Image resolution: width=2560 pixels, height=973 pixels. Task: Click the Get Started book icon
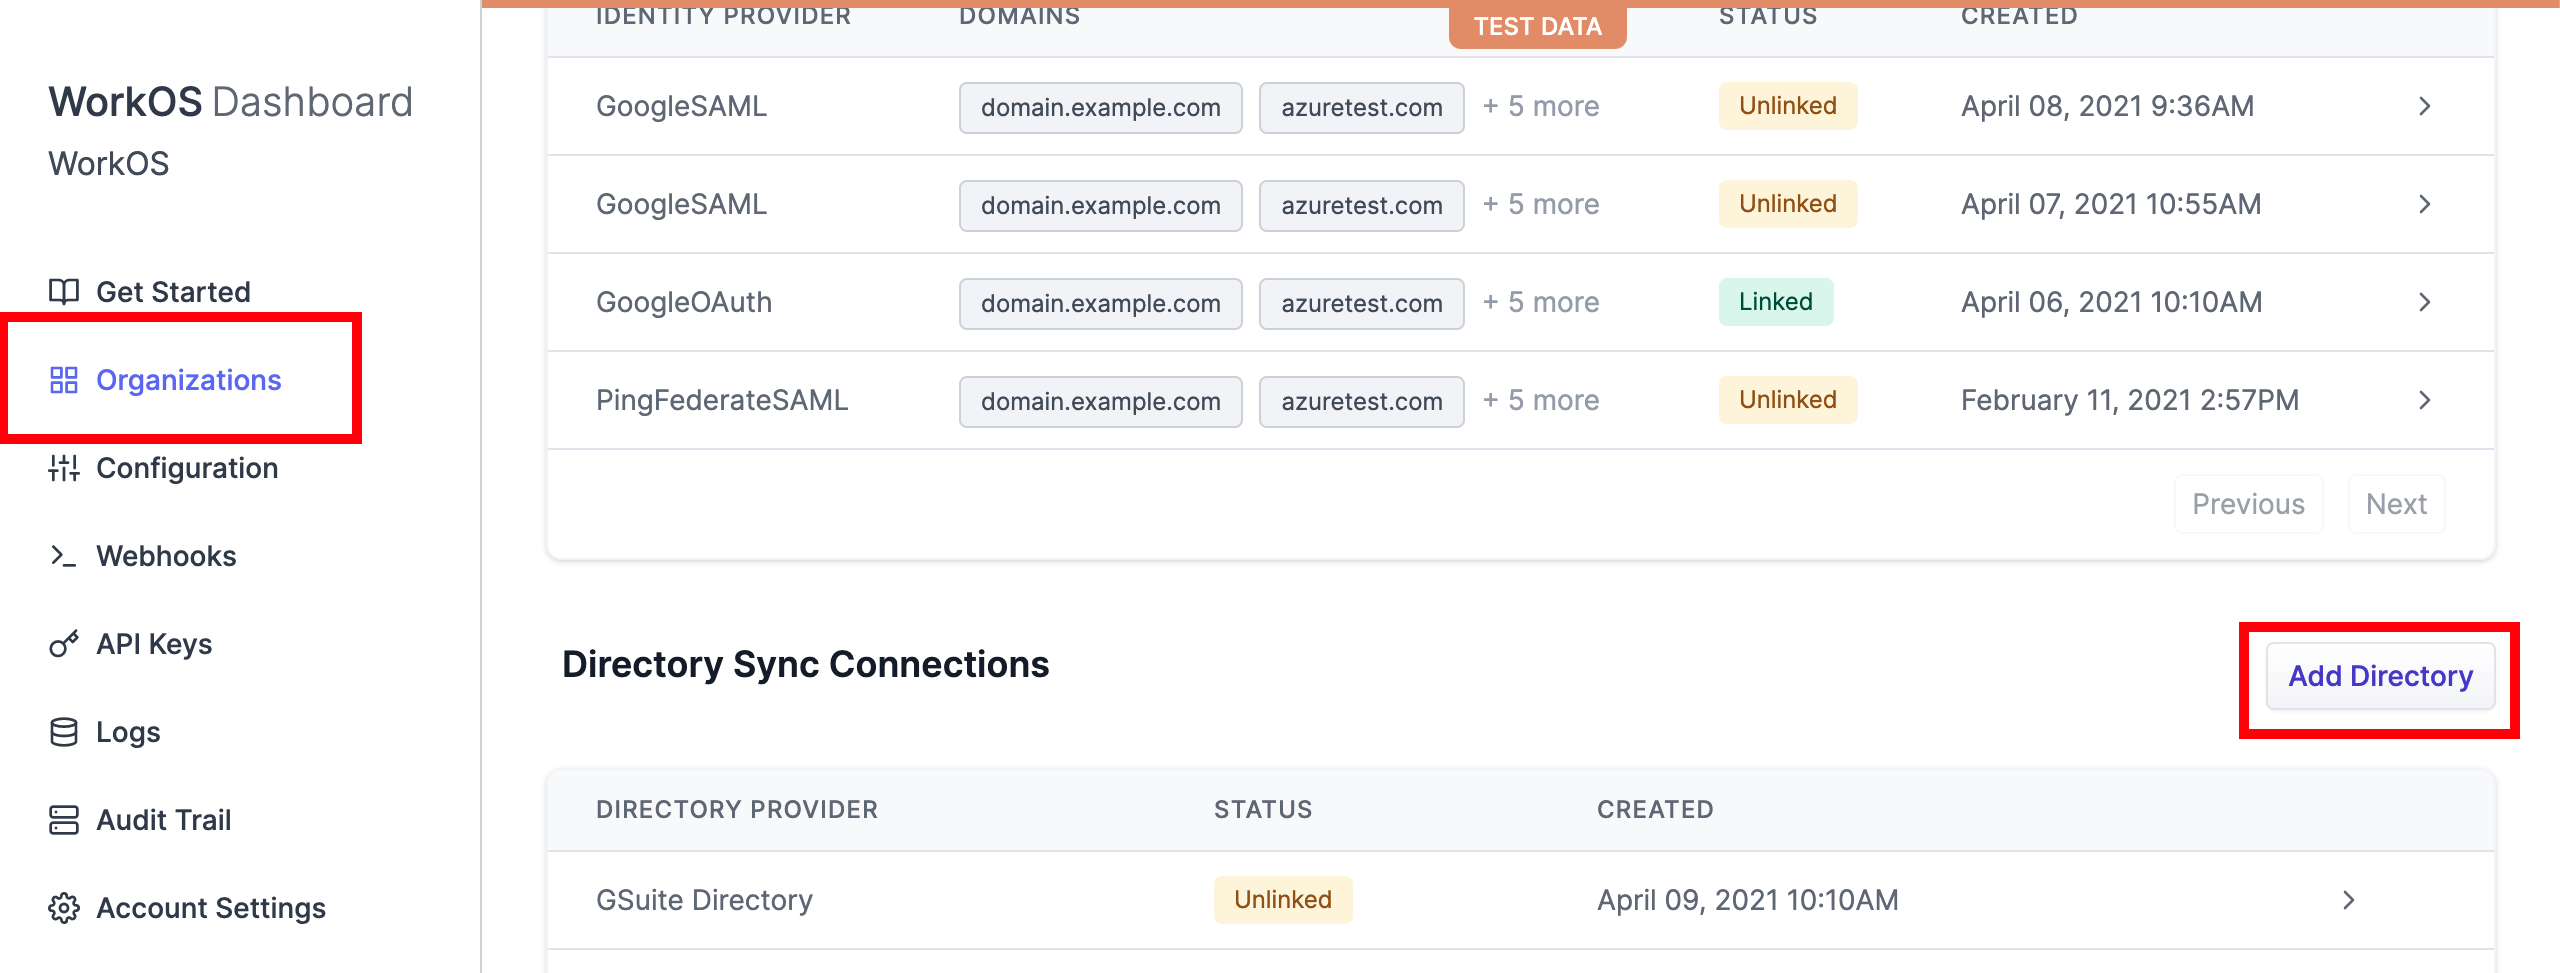pos(64,291)
